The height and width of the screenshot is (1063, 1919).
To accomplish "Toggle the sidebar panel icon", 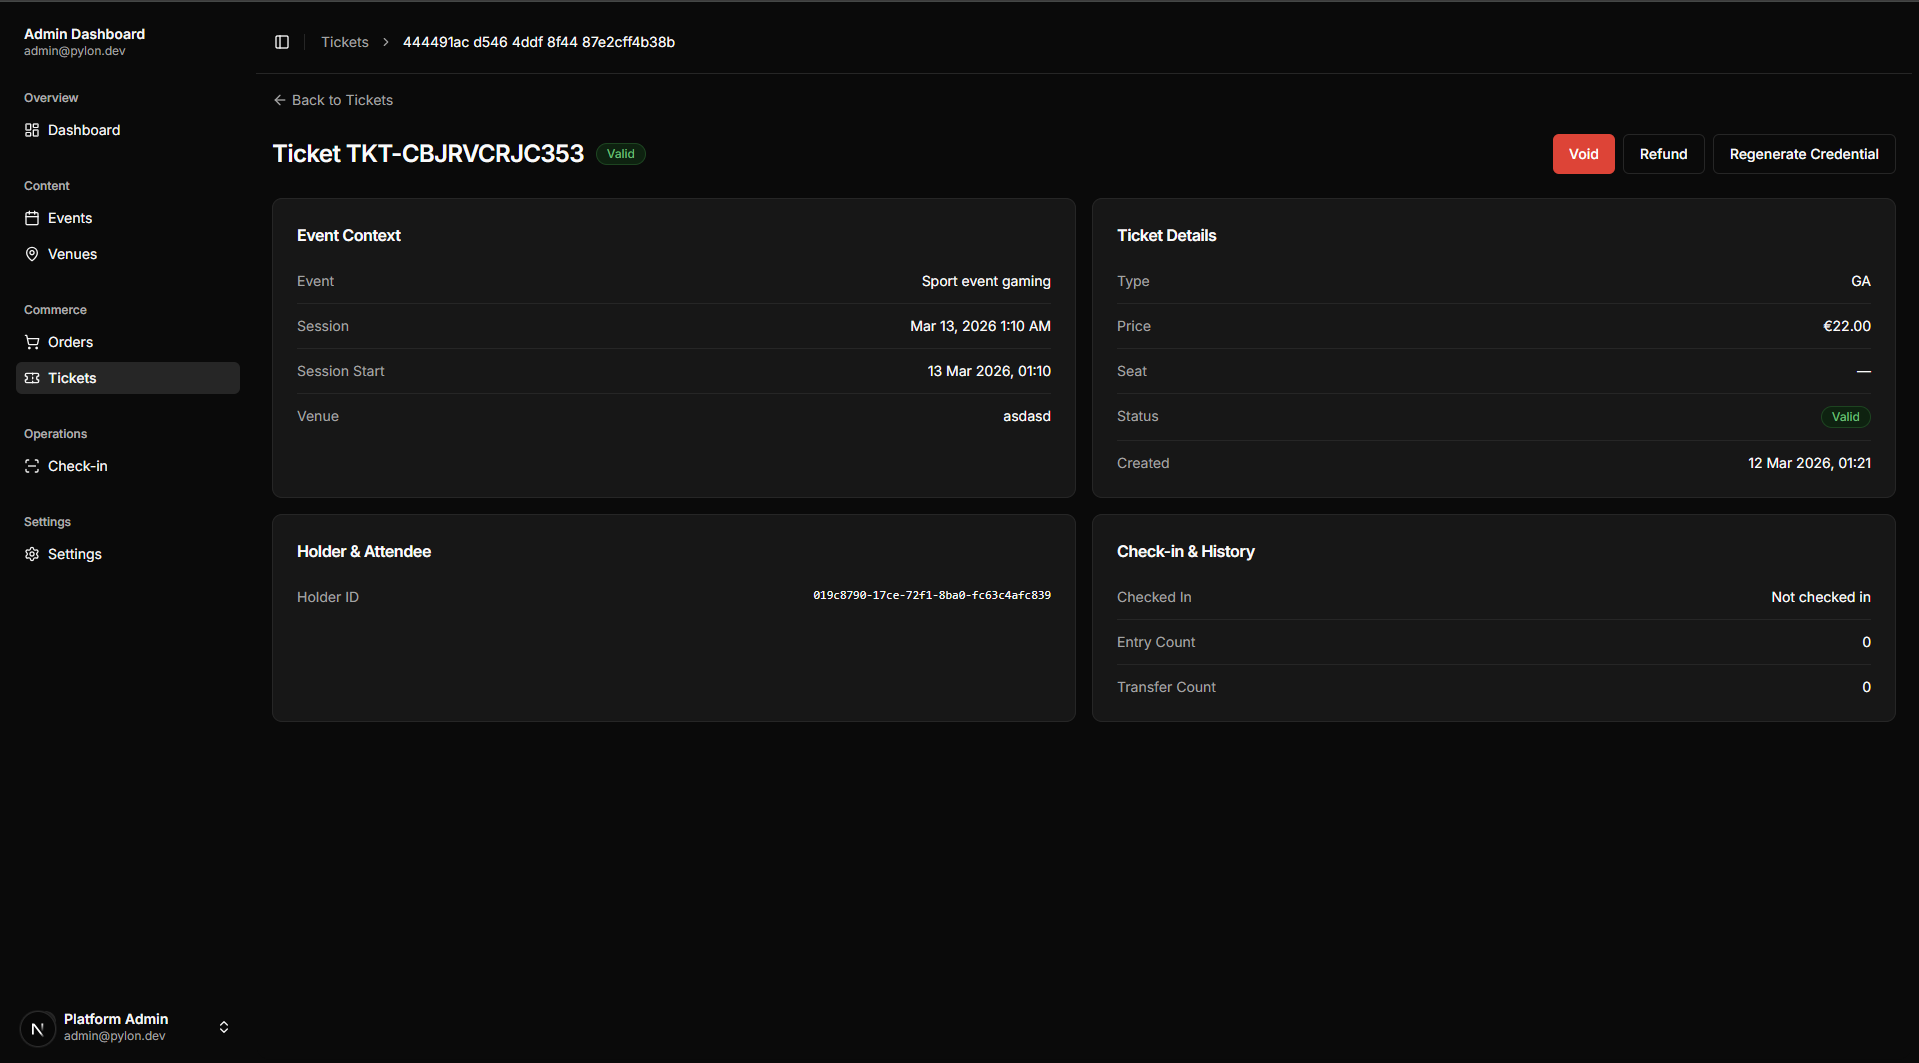I will click(x=282, y=42).
